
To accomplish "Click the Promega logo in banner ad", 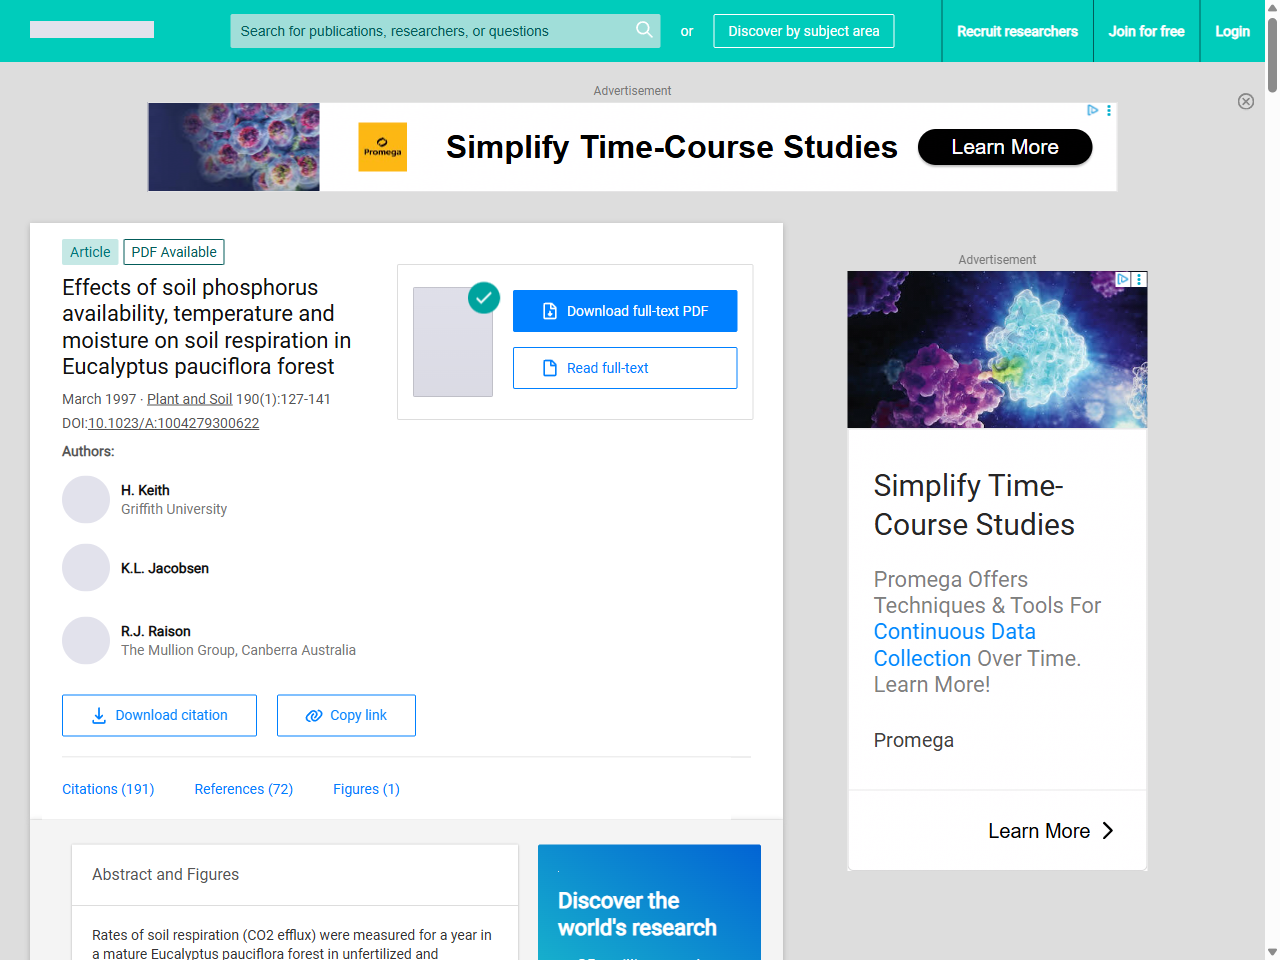I will click(383, 147).
